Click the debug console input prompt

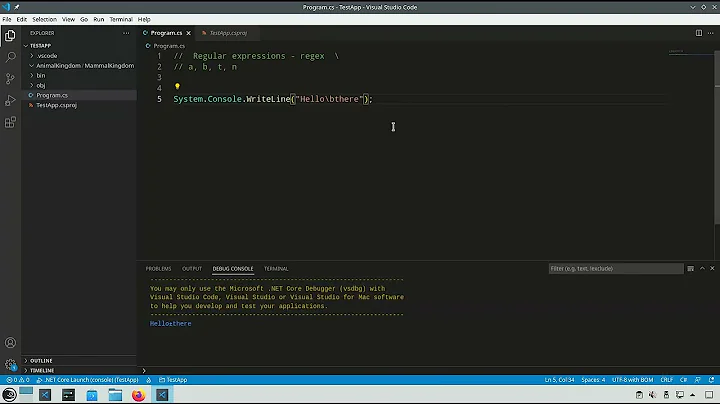(x=429, y=370)
